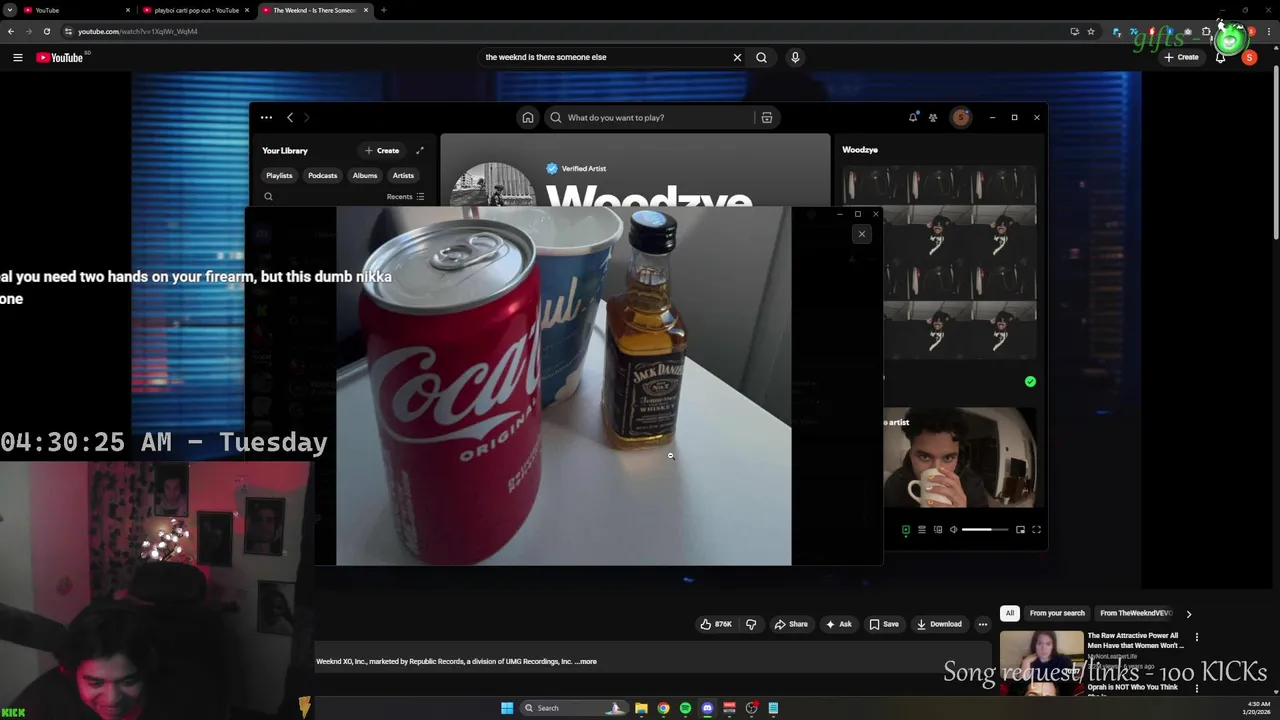Filter Spotify library by Podcasts

pos(322,175)
